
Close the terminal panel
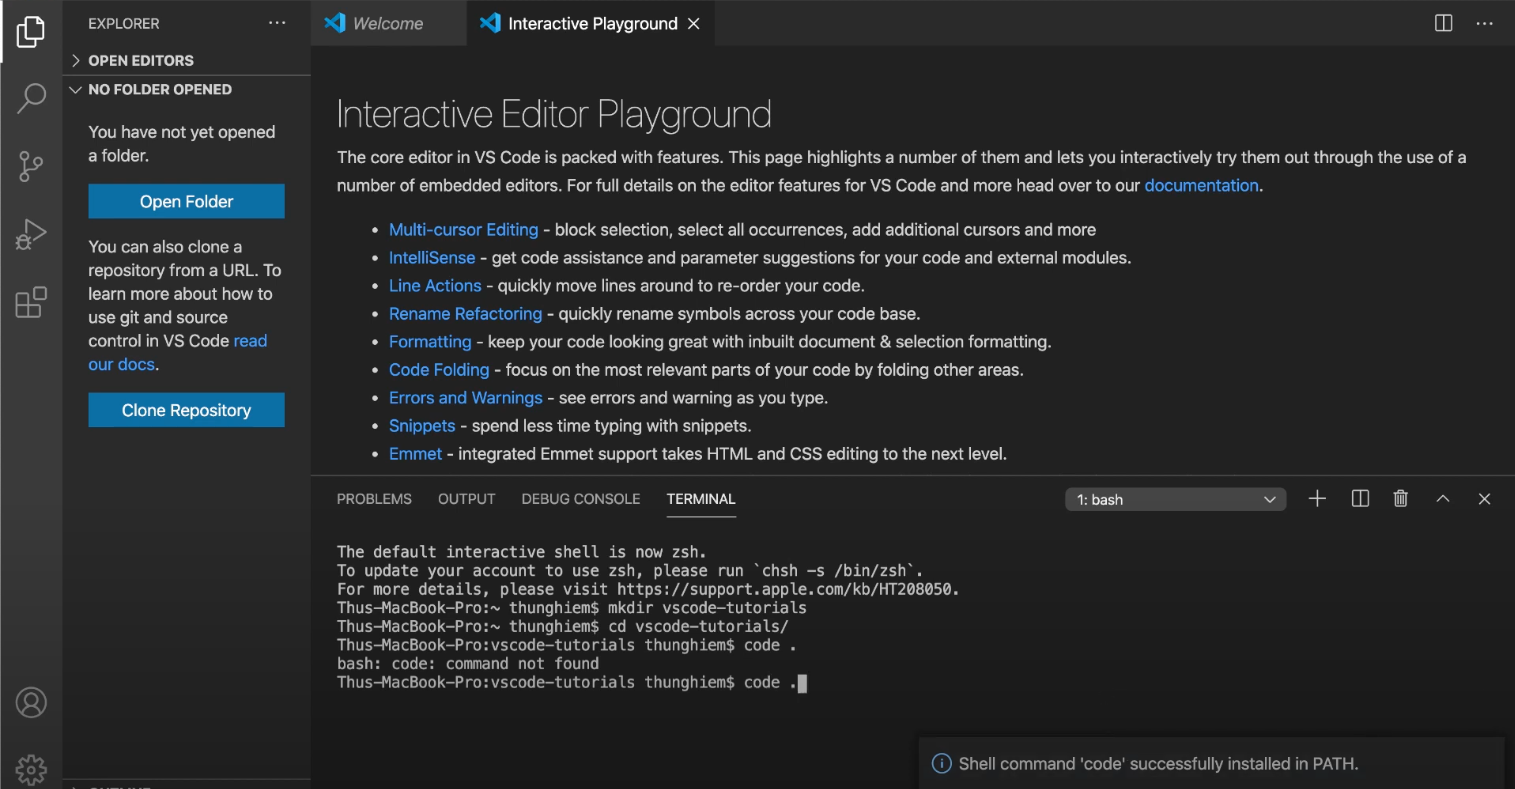click(x=1484, y=498)
